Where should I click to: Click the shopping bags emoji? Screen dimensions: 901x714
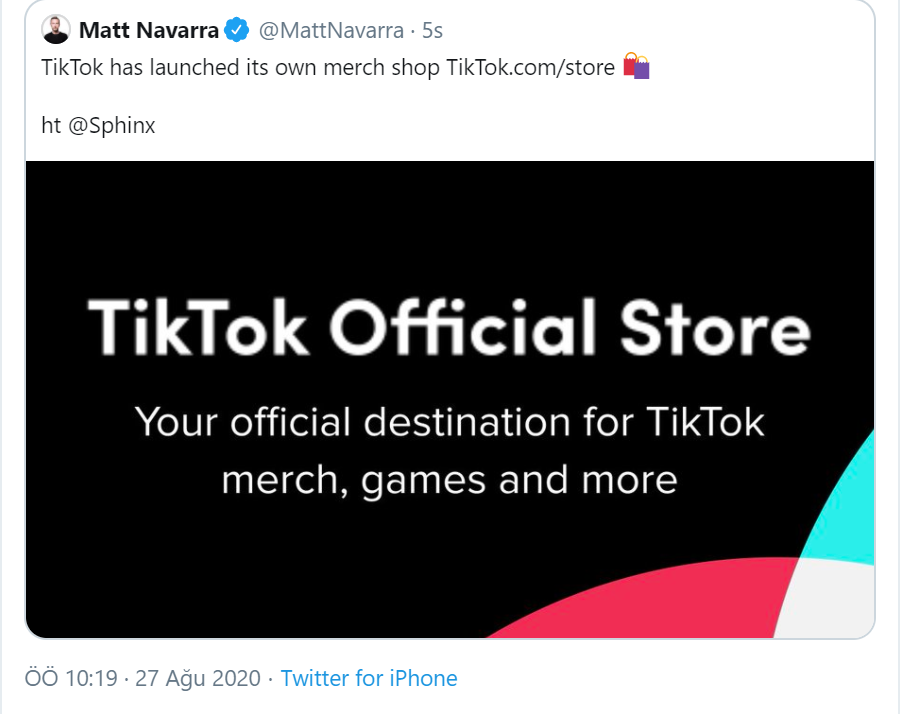[x=636, y=67]
